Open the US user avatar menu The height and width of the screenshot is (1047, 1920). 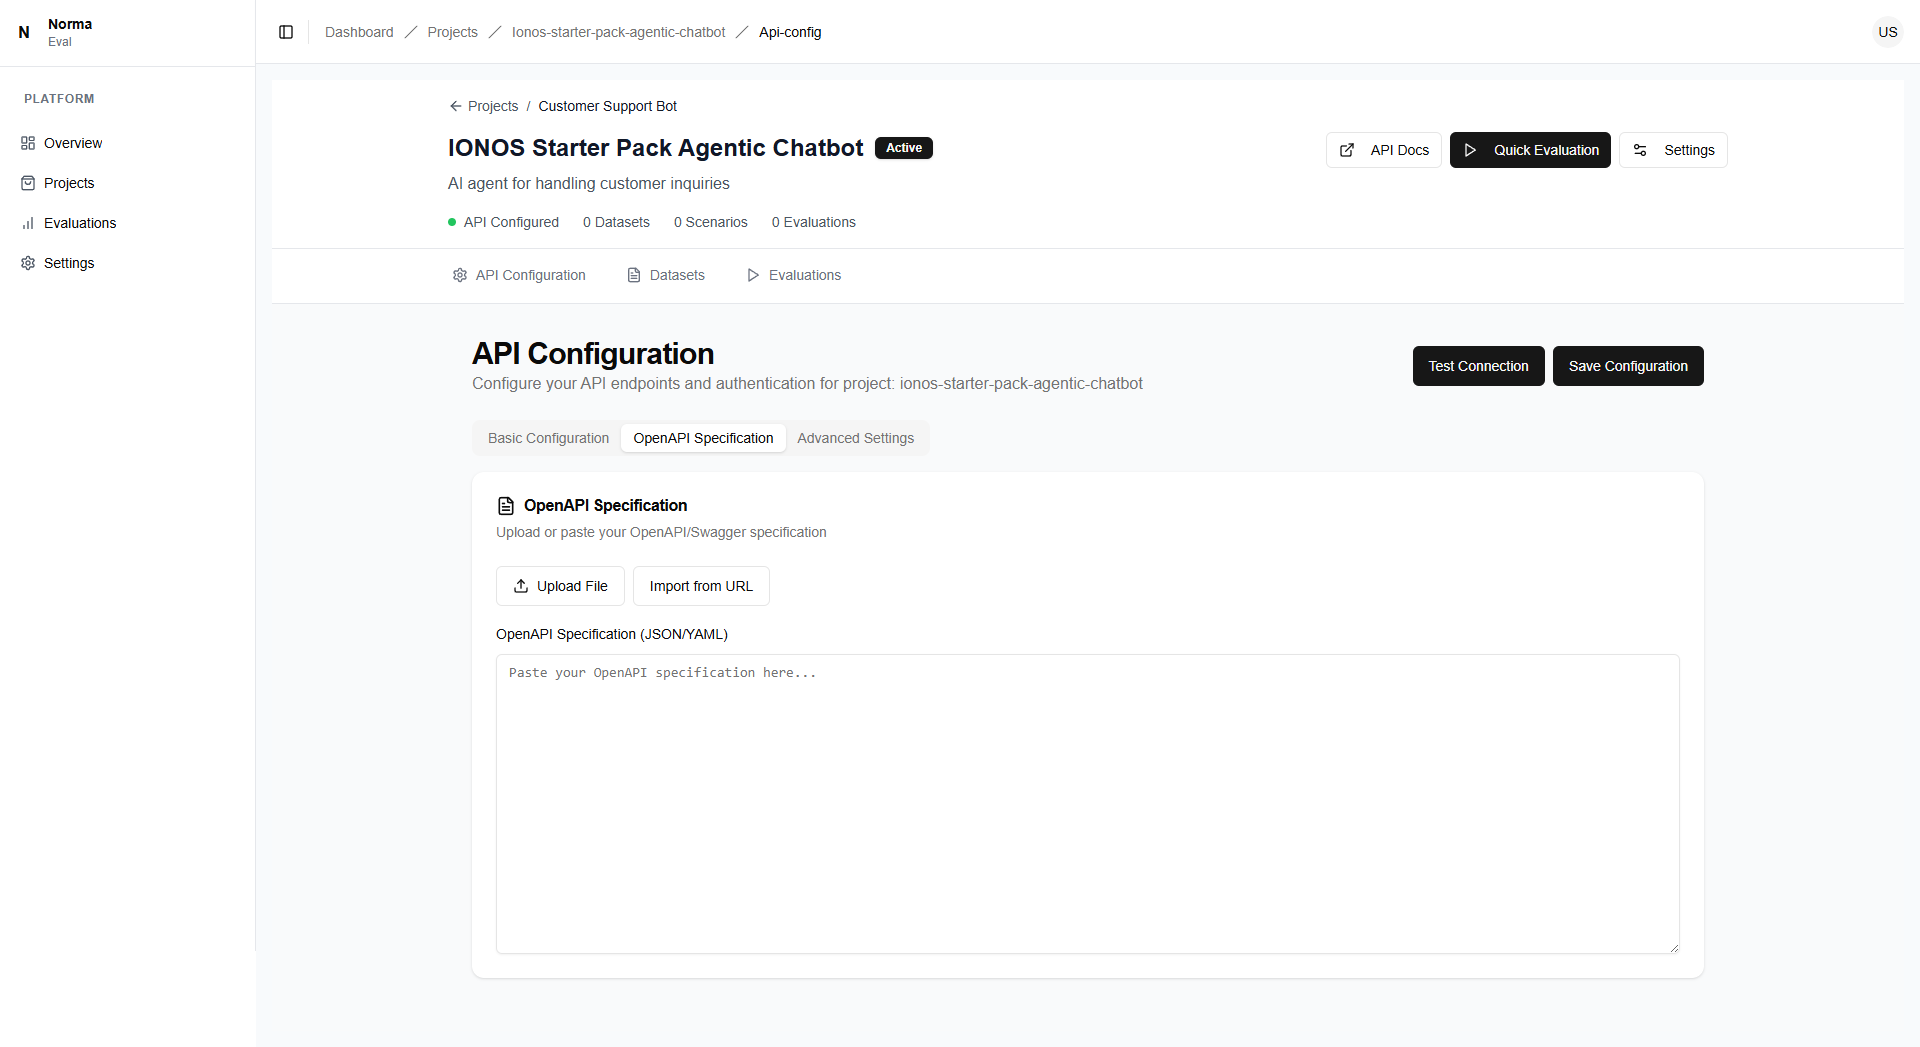pyautogui.click(x=1887, y=32)
